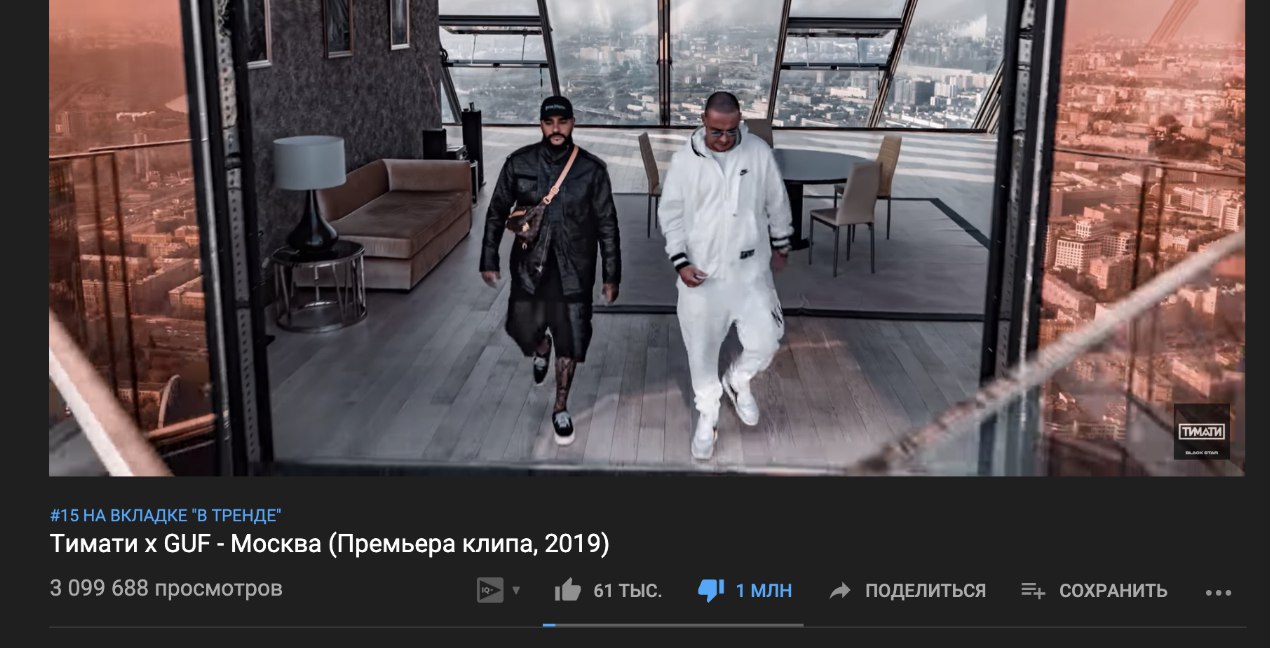Click the video frame to pause playback
The width and height of the screenshot is (1270, 648).
pos(647,237)
